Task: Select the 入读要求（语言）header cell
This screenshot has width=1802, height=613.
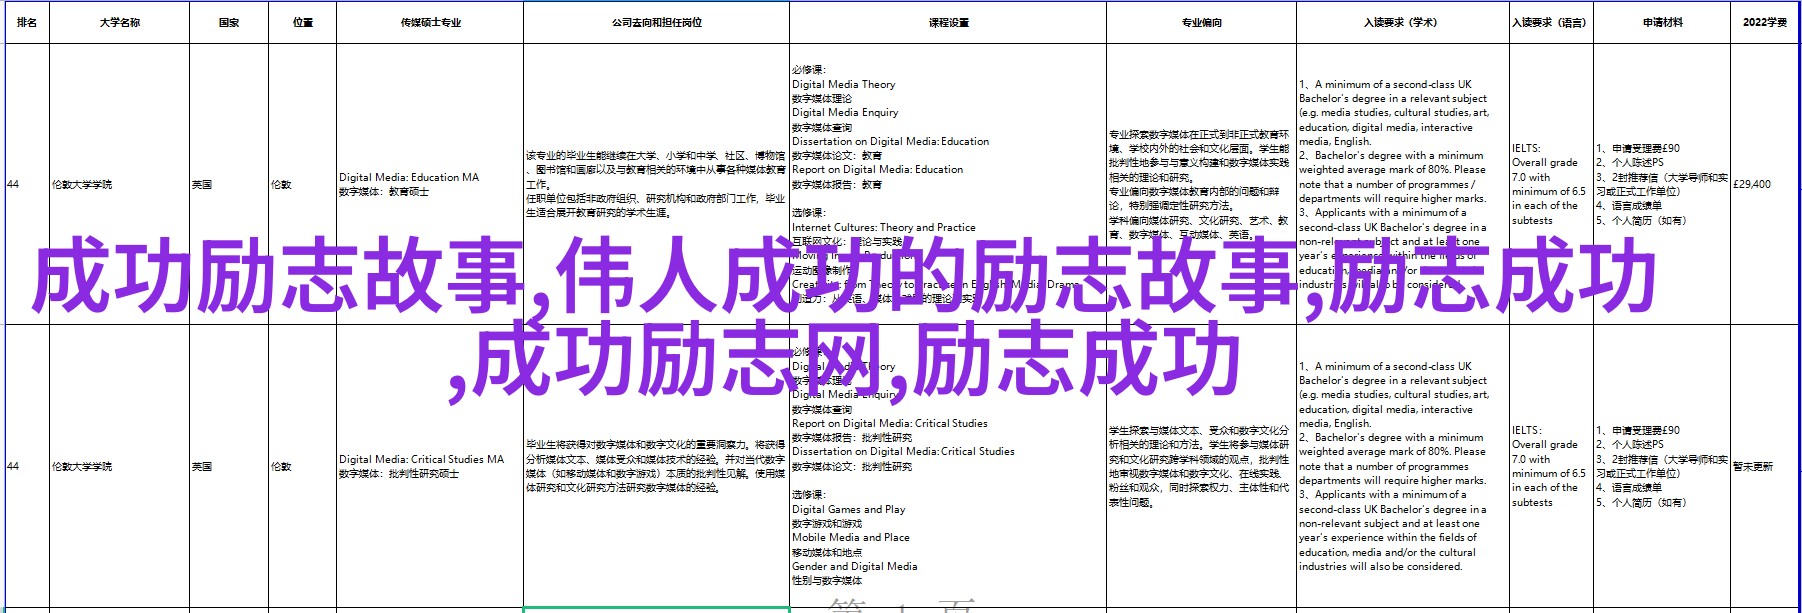Action: [1550, 22]
